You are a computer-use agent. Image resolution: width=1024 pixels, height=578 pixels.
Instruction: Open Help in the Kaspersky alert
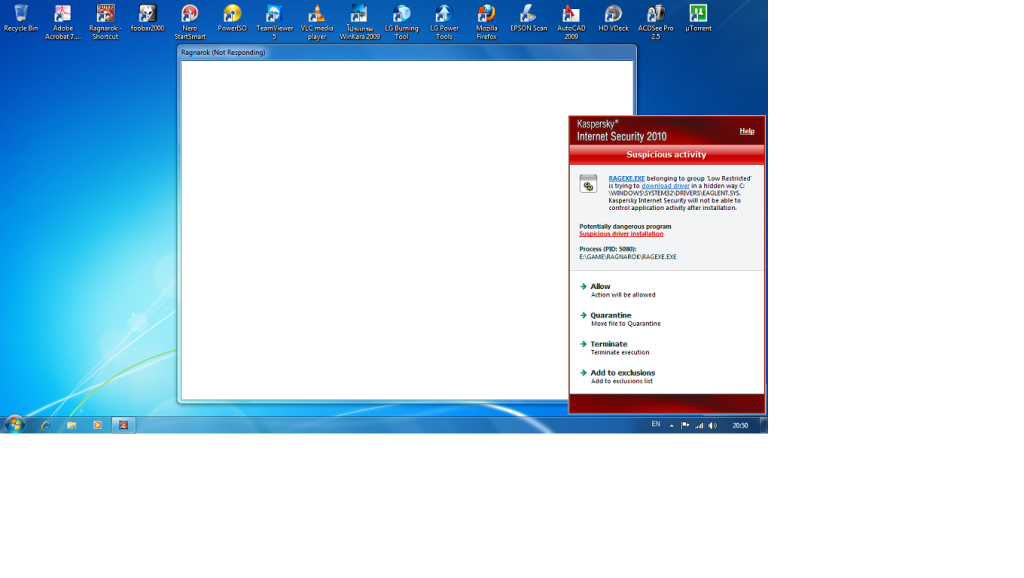[x=746, y=131]
